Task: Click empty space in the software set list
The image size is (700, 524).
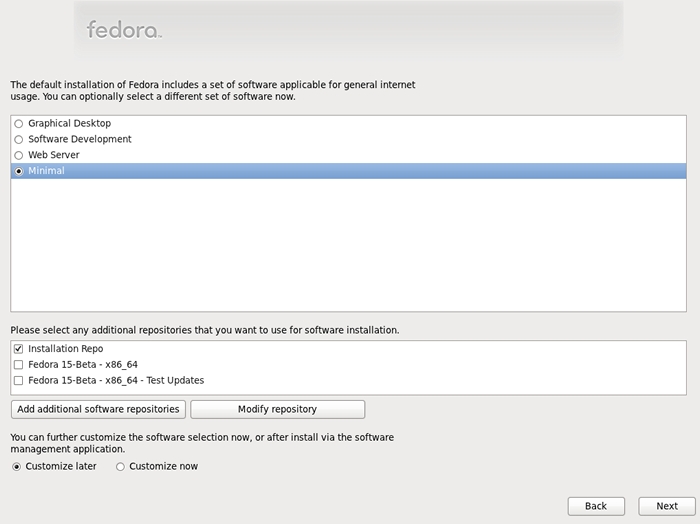Action: (x=348, y=245)
